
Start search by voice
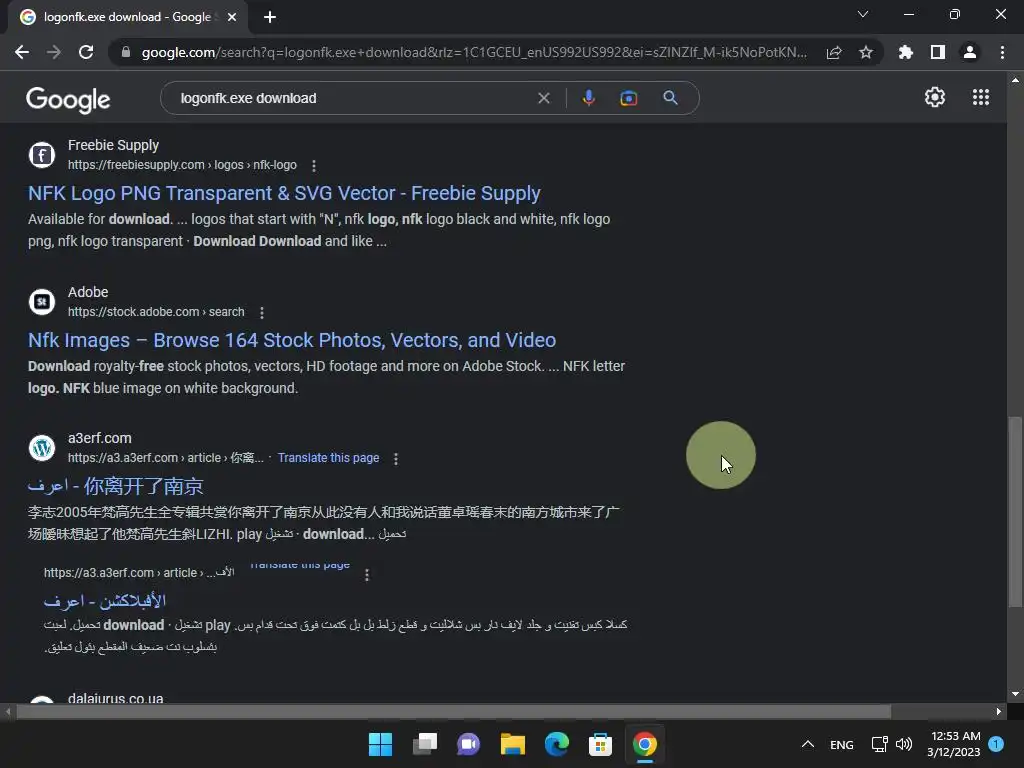tap(588, 98)
